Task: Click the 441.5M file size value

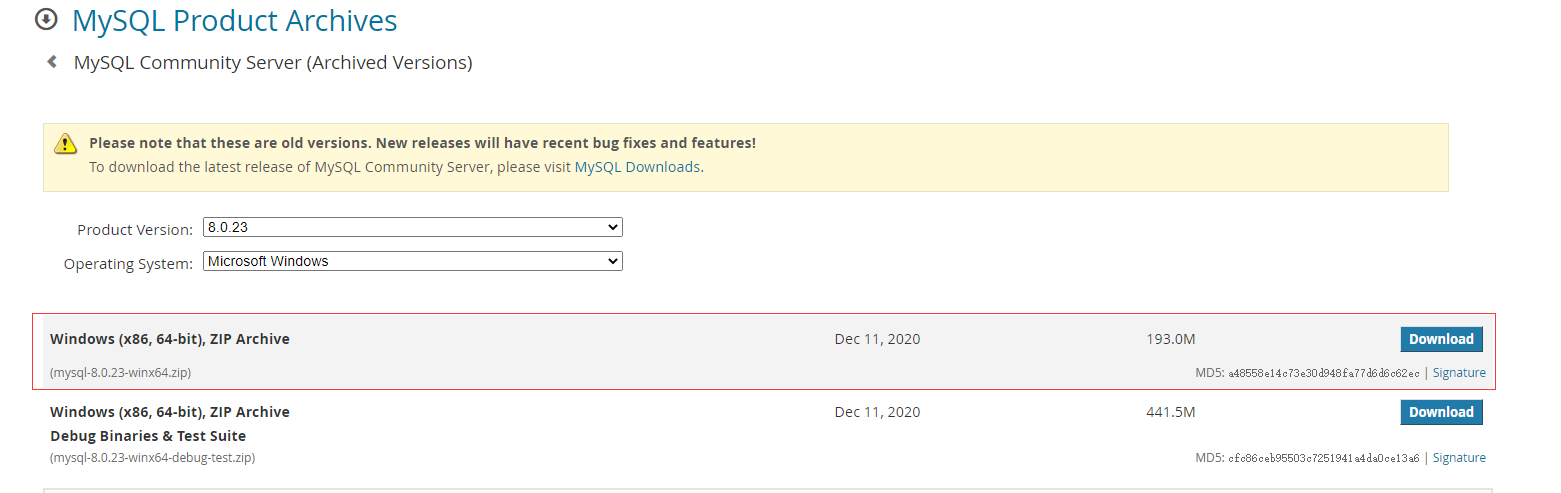Action: point(1171,412)
